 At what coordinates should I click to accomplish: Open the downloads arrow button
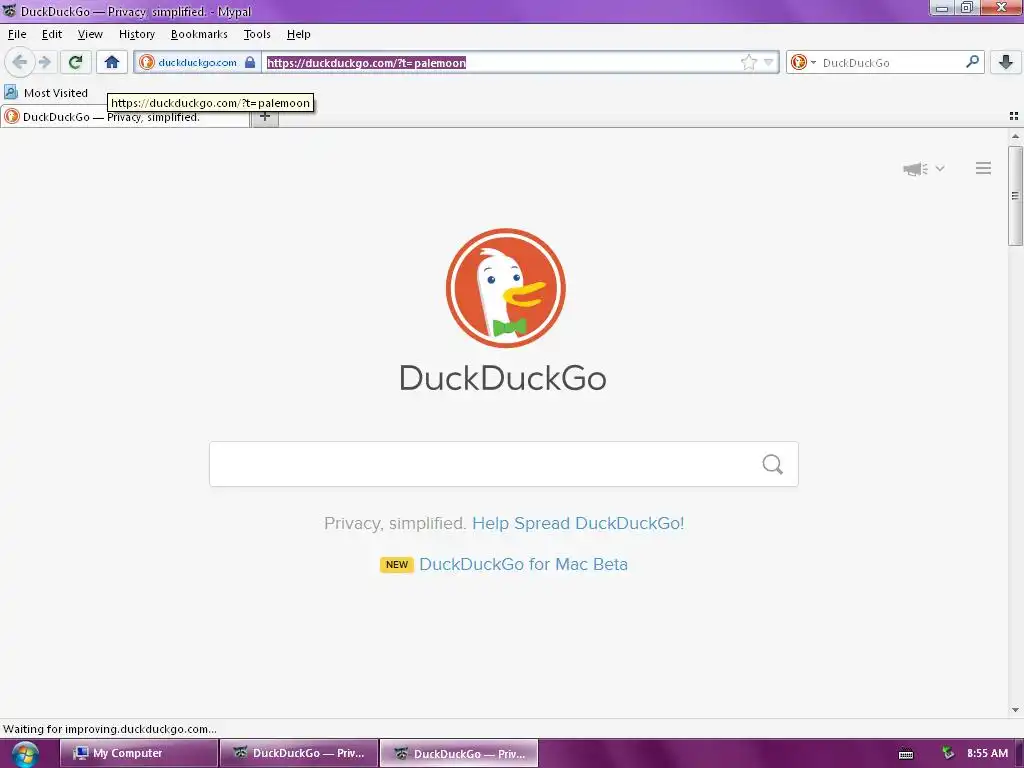pyautogui.click(x=1006, y=62)
